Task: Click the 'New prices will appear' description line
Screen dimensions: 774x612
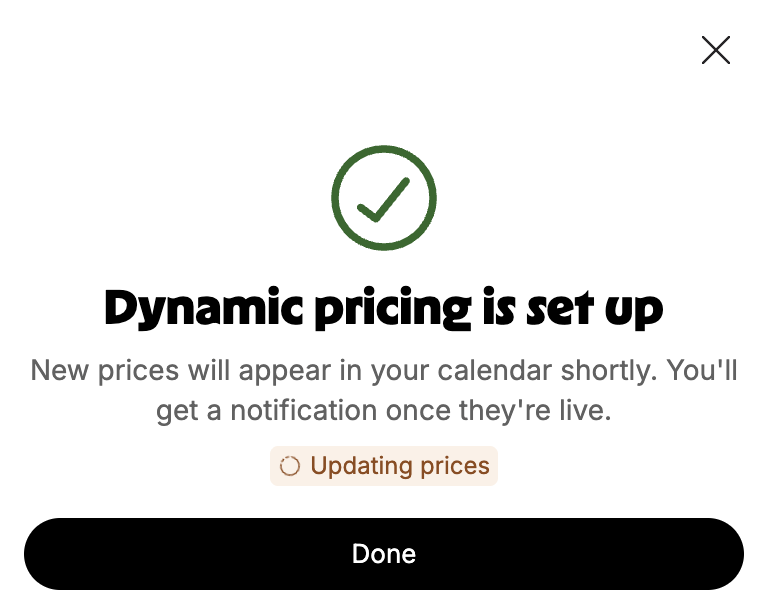Action: click(x=384, y=370)
